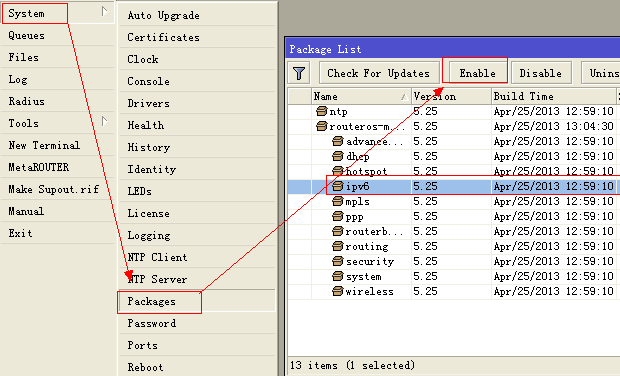Open the NTP Client menu entry
This screenshot has height=376, width=620.
point(157,257)
